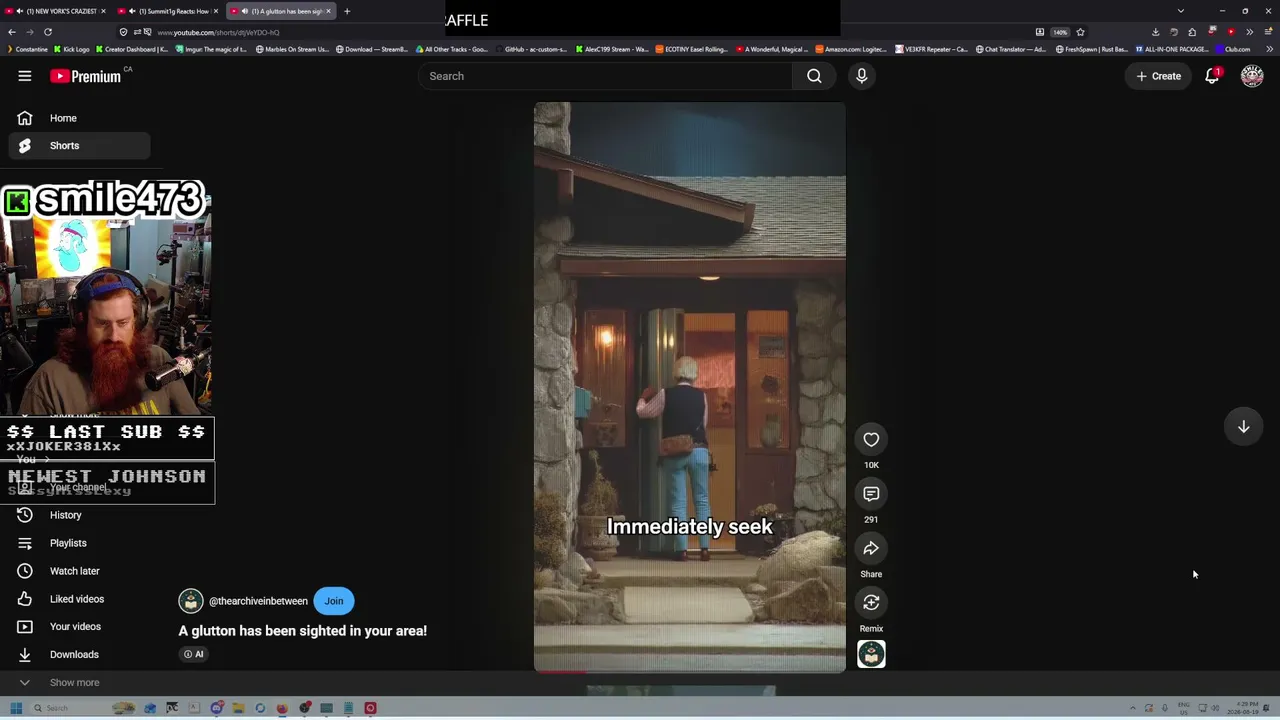Reset the 140% zoom level indicator
Screen dimensions: 1280x720
click(1060, 32)
